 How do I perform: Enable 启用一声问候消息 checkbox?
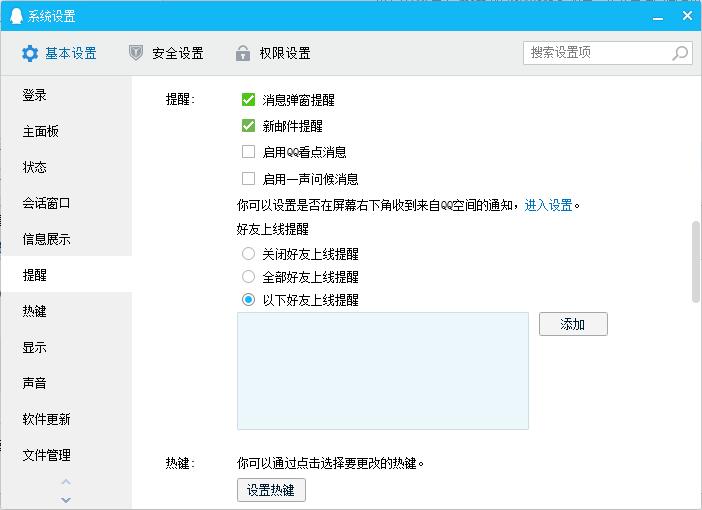248,179
